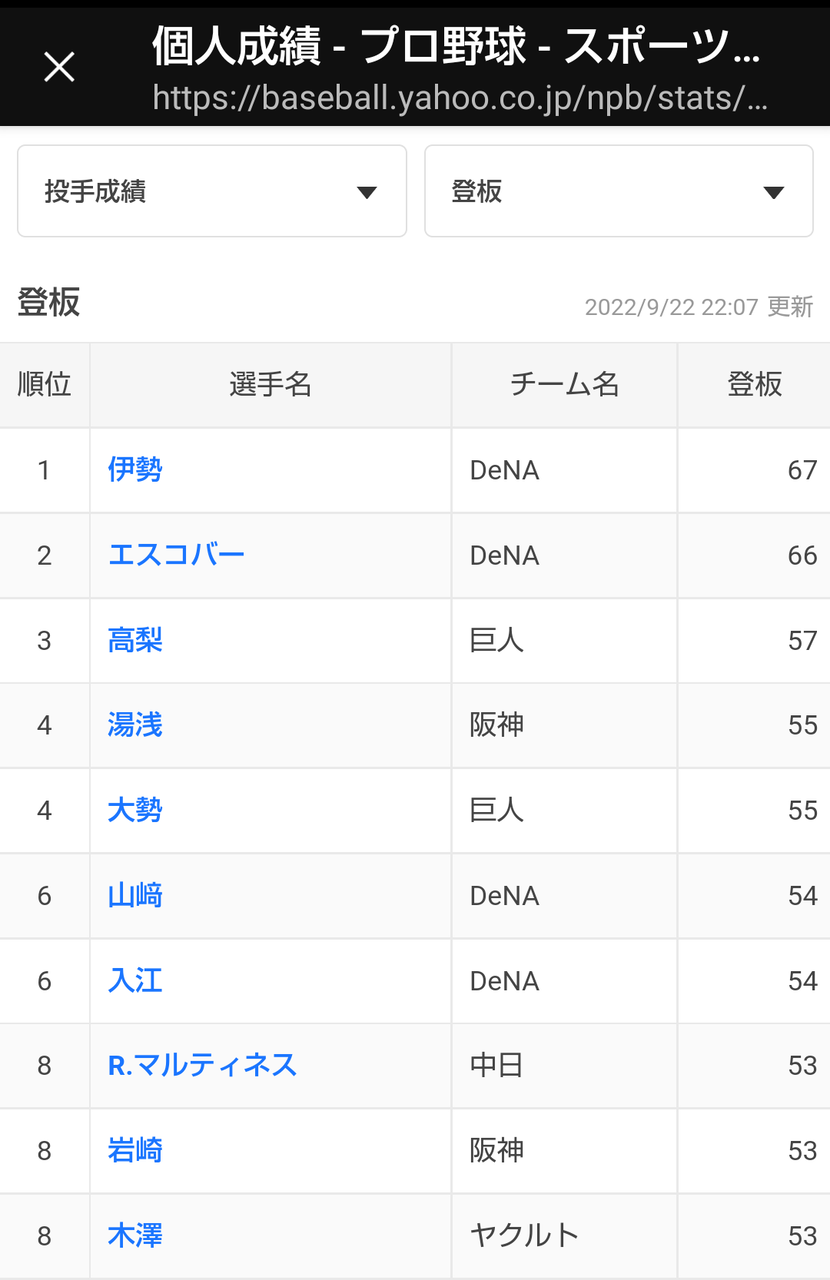The height and width of the screenshot is (1280, 830).
Task: Close the in-app browser with the X icon
Action: [60, 67]
